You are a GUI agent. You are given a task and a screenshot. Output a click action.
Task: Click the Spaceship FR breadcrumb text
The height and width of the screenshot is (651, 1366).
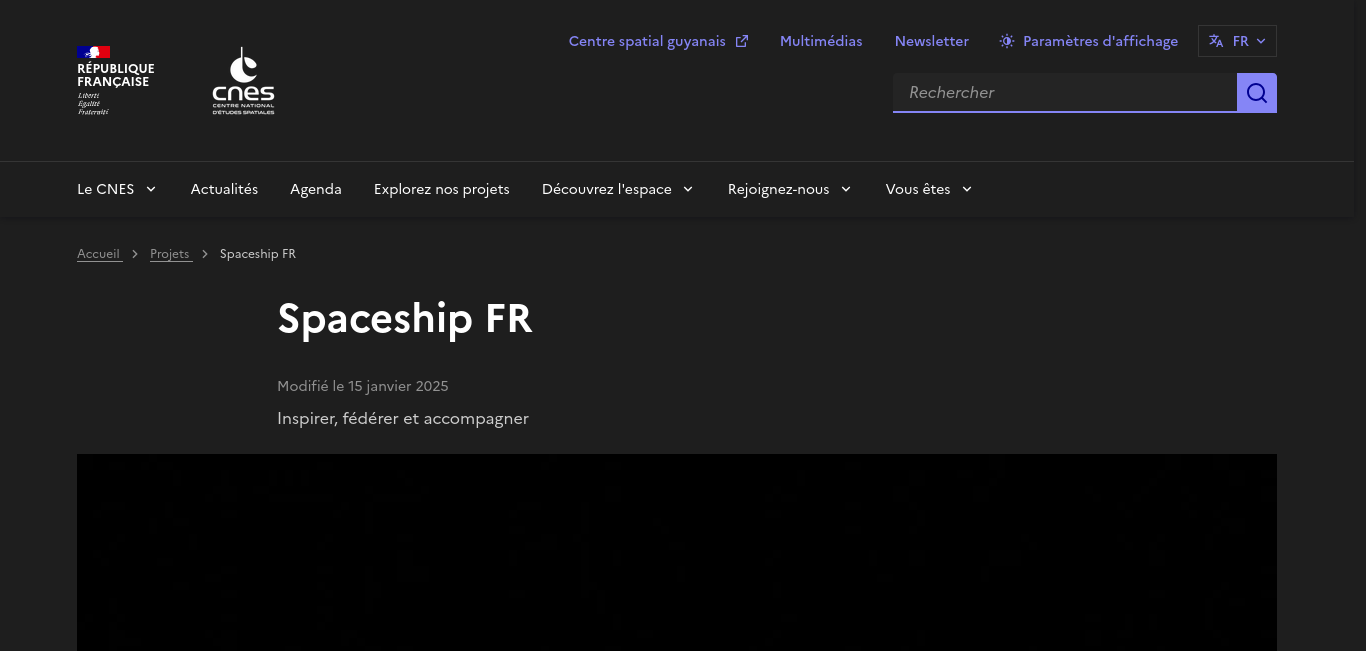point(258,254)
